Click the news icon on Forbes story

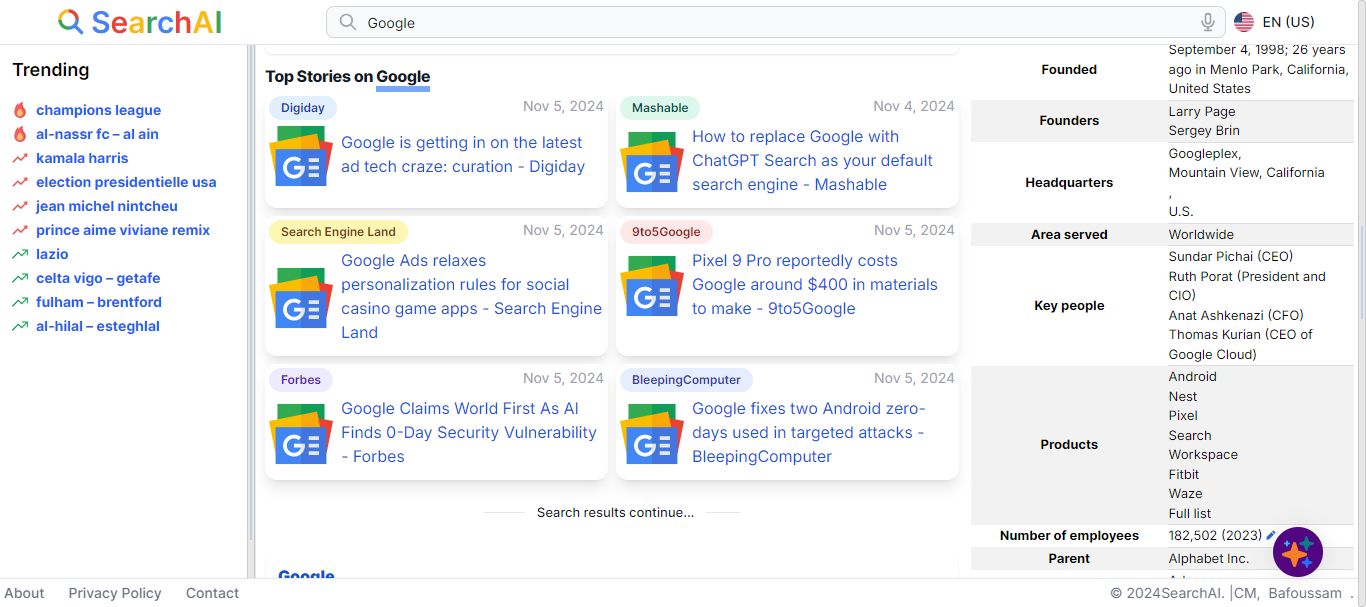(300, 434)
